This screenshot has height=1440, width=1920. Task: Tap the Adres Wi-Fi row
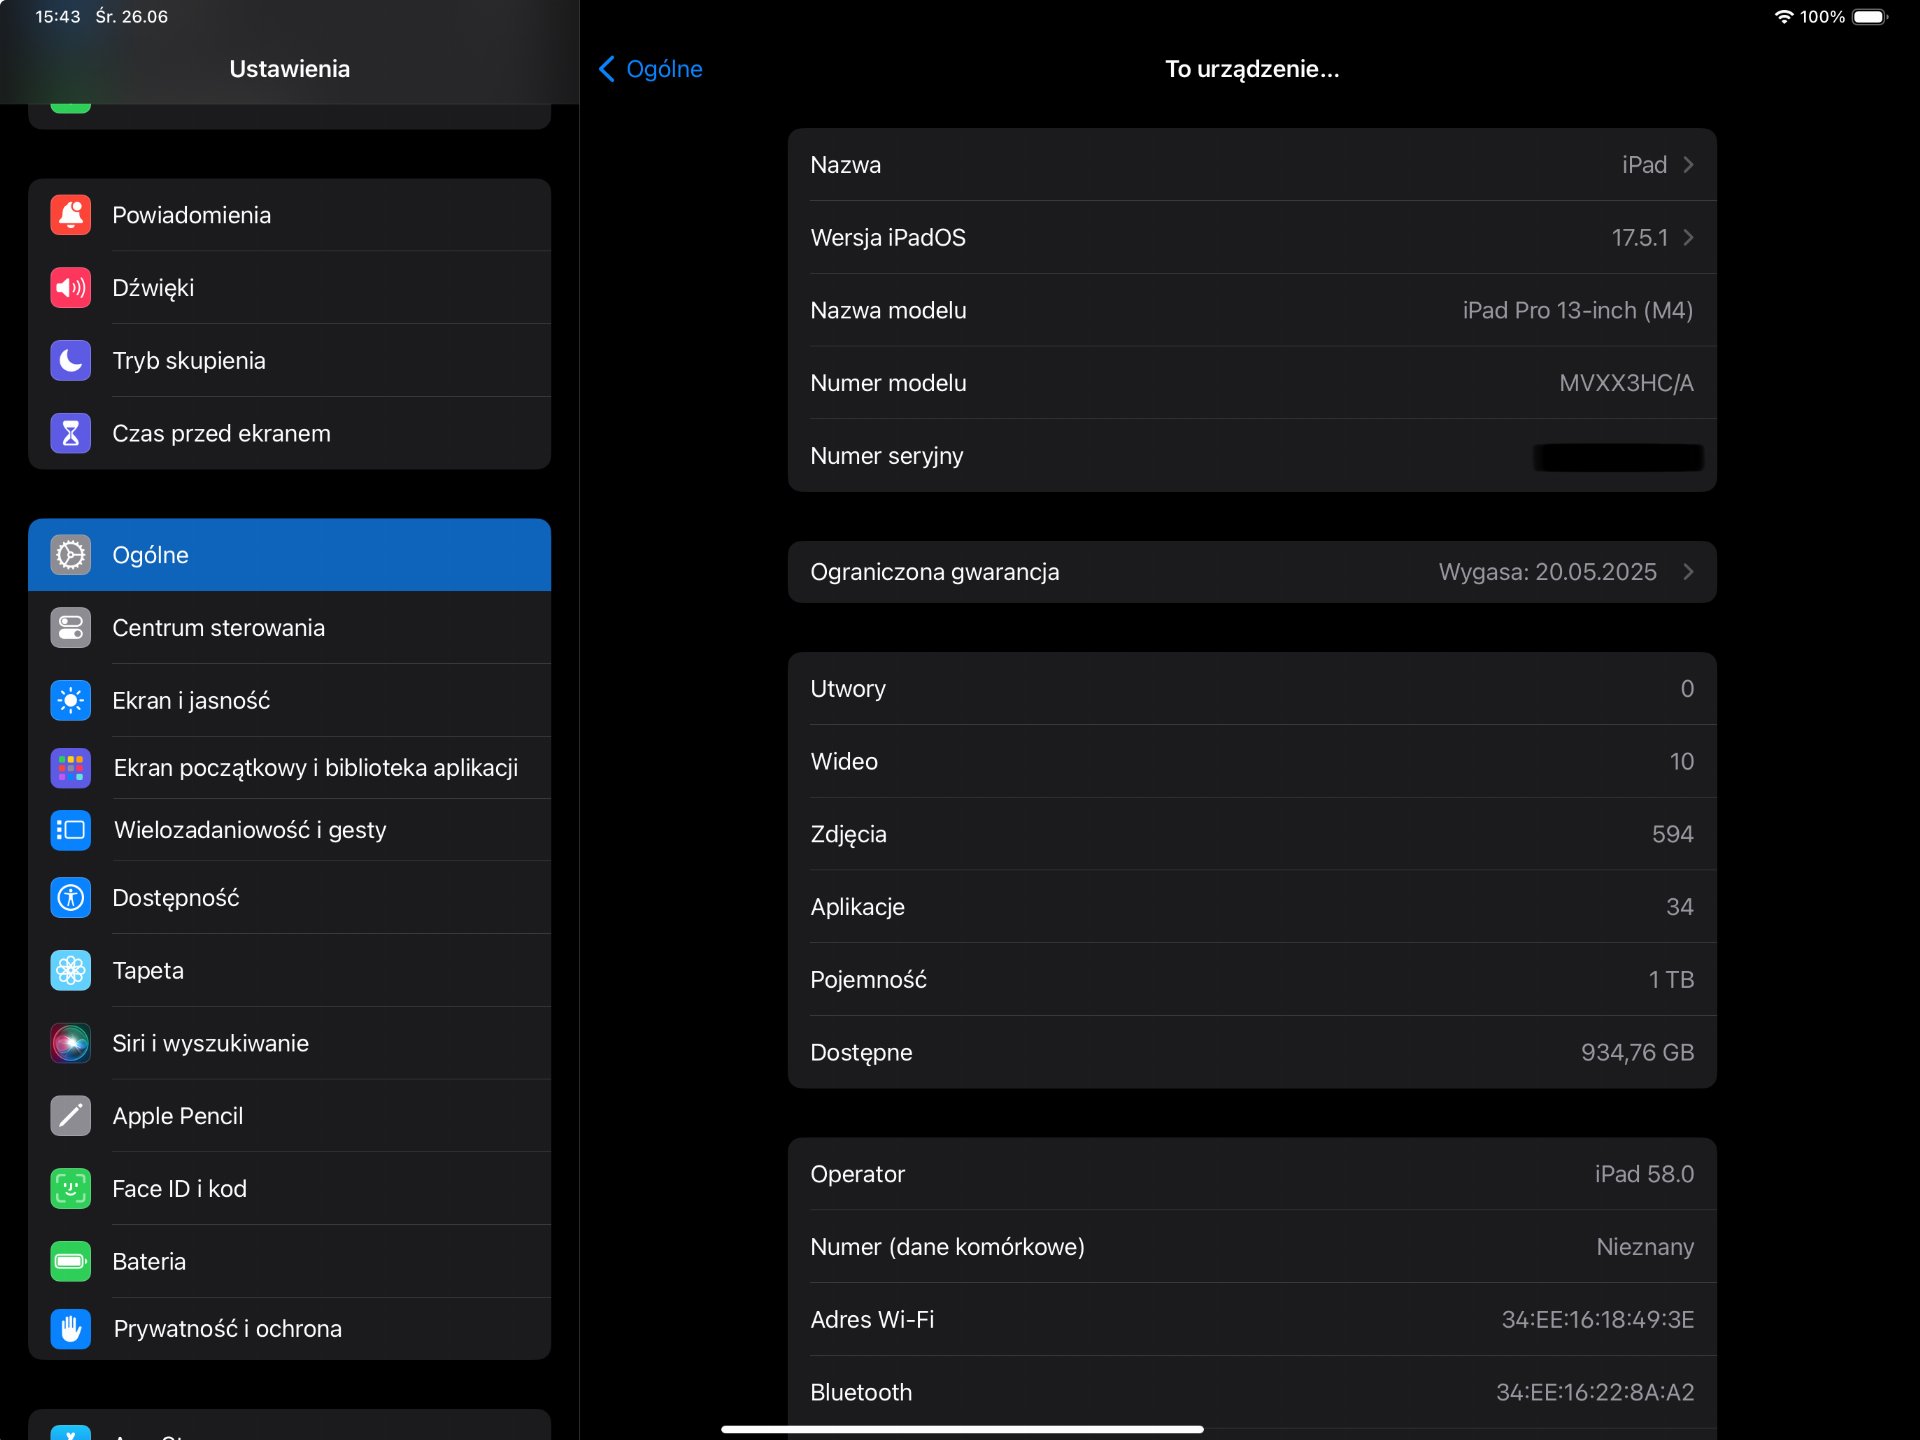(x=1252, y=1320)
